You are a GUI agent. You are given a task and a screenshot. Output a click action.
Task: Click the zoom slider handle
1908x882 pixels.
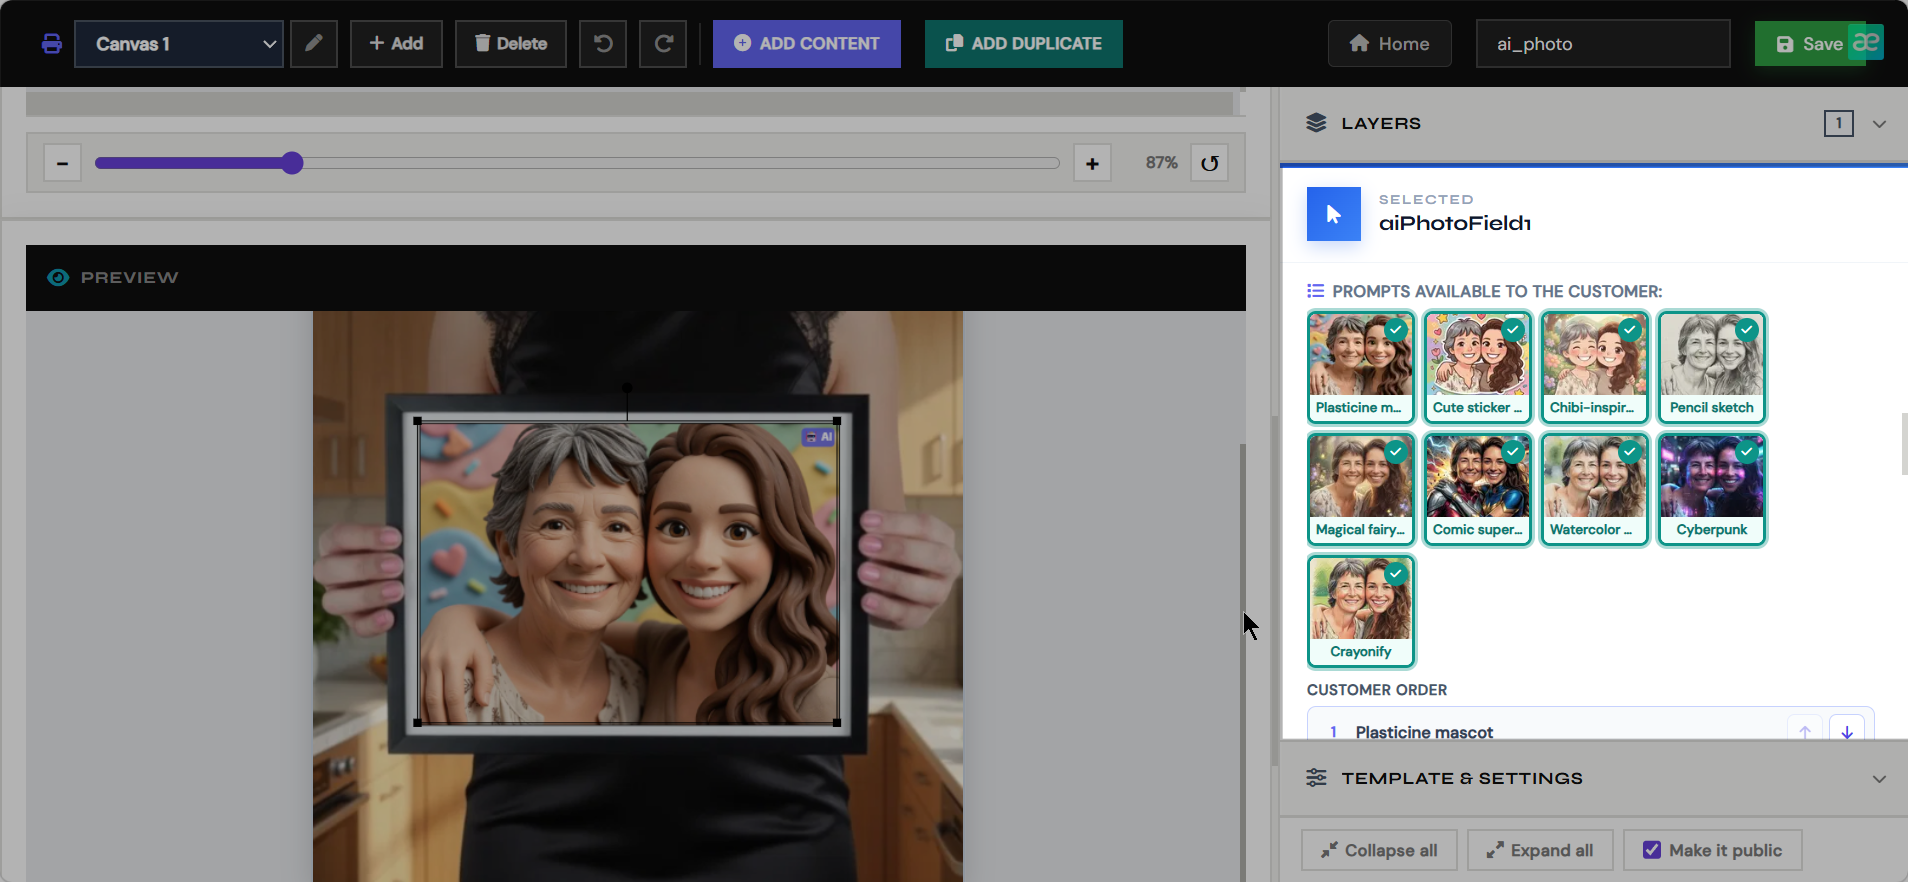(x=292, y=163)
